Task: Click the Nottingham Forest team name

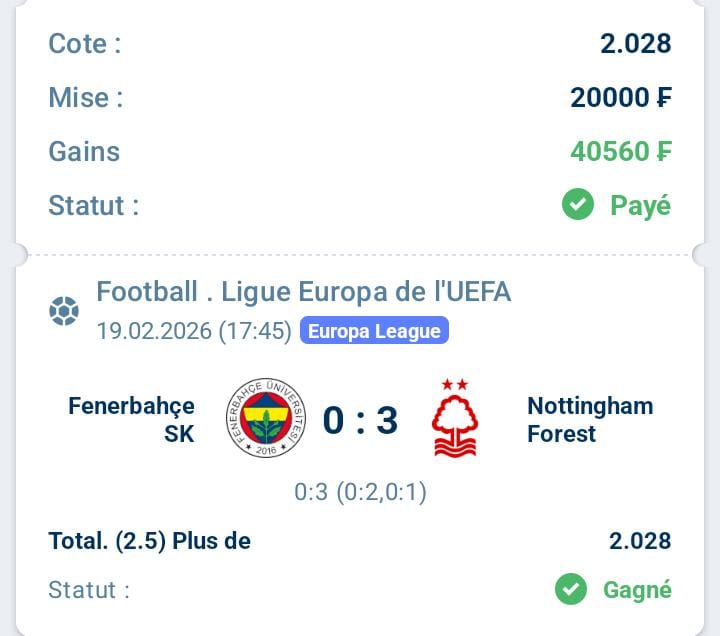Action: (590, 419)
